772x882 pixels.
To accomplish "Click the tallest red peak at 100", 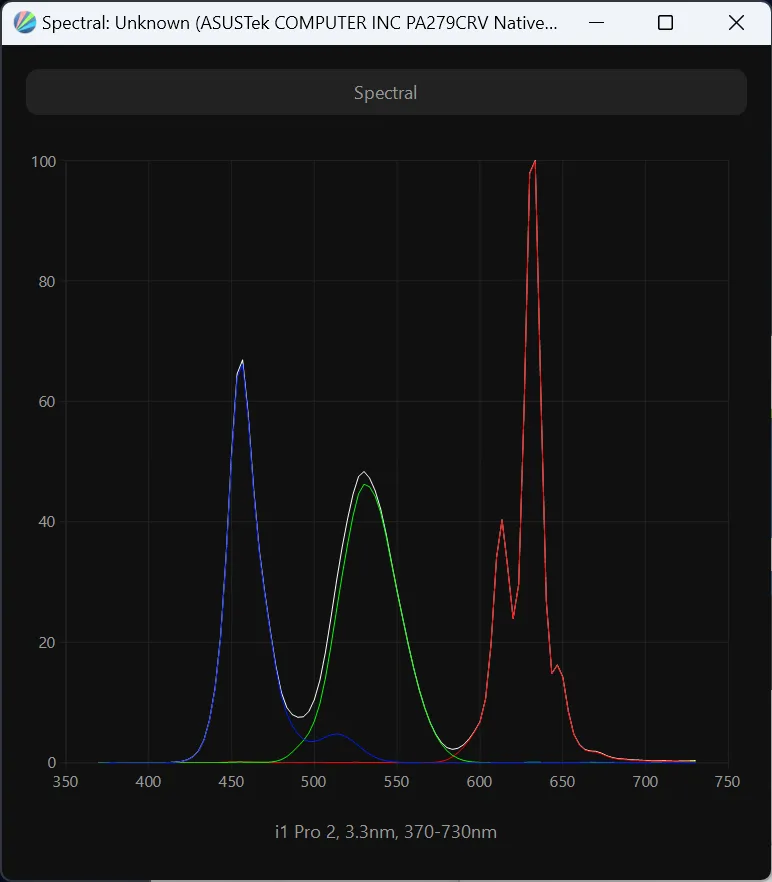I will click(x=535, y=161).
